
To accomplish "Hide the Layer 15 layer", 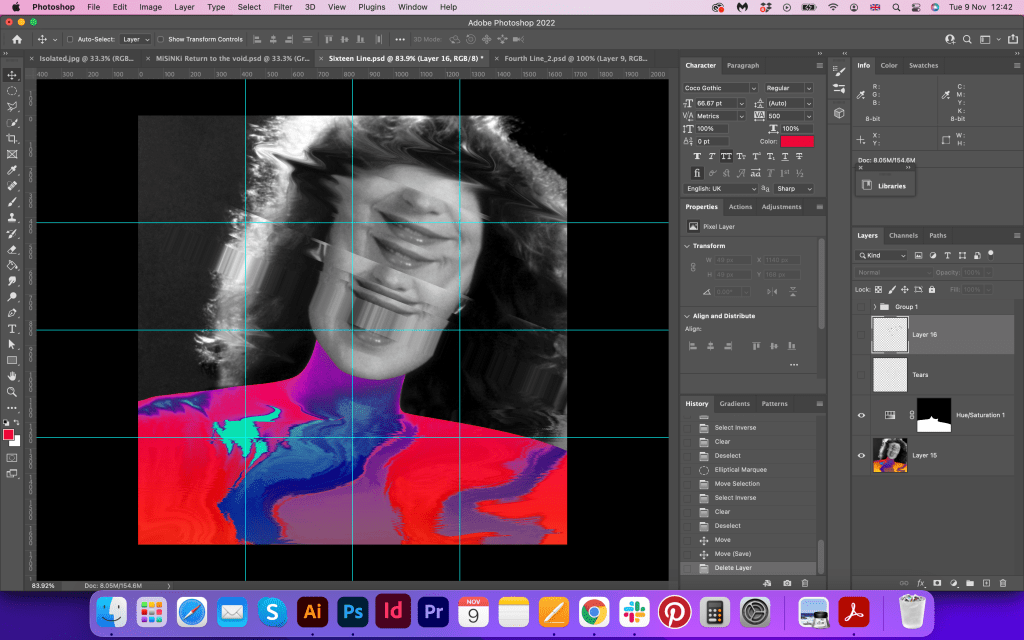I will coord(861,455).
